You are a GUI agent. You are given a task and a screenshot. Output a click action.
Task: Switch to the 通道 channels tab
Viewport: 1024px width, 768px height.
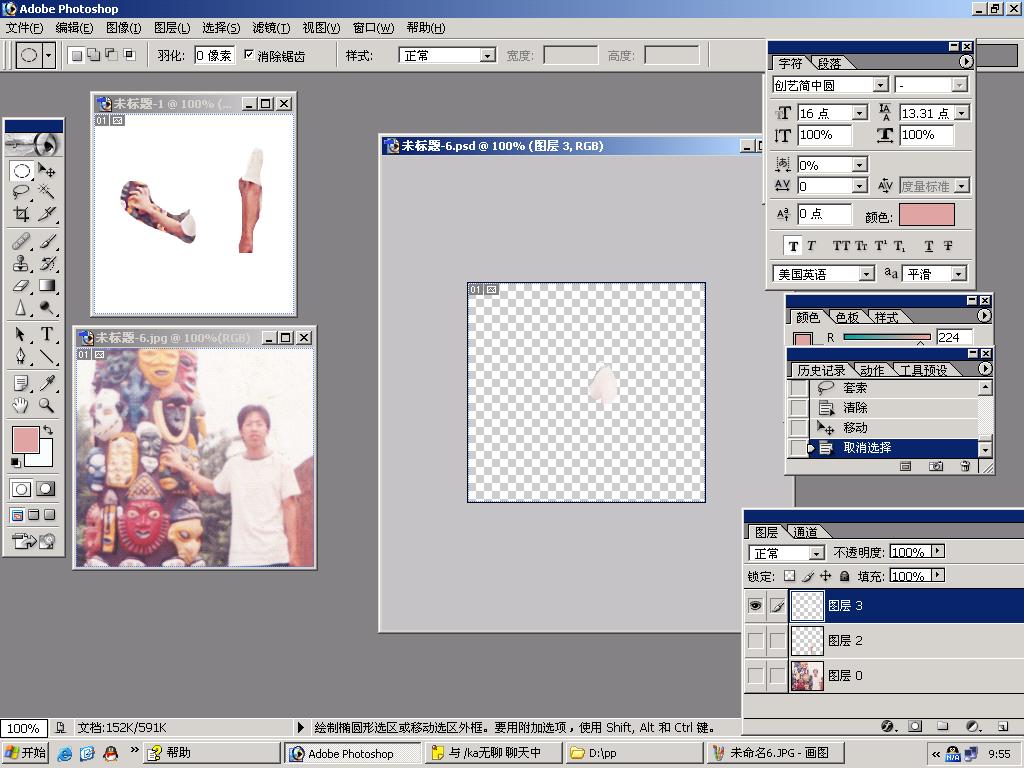(805, 532)
